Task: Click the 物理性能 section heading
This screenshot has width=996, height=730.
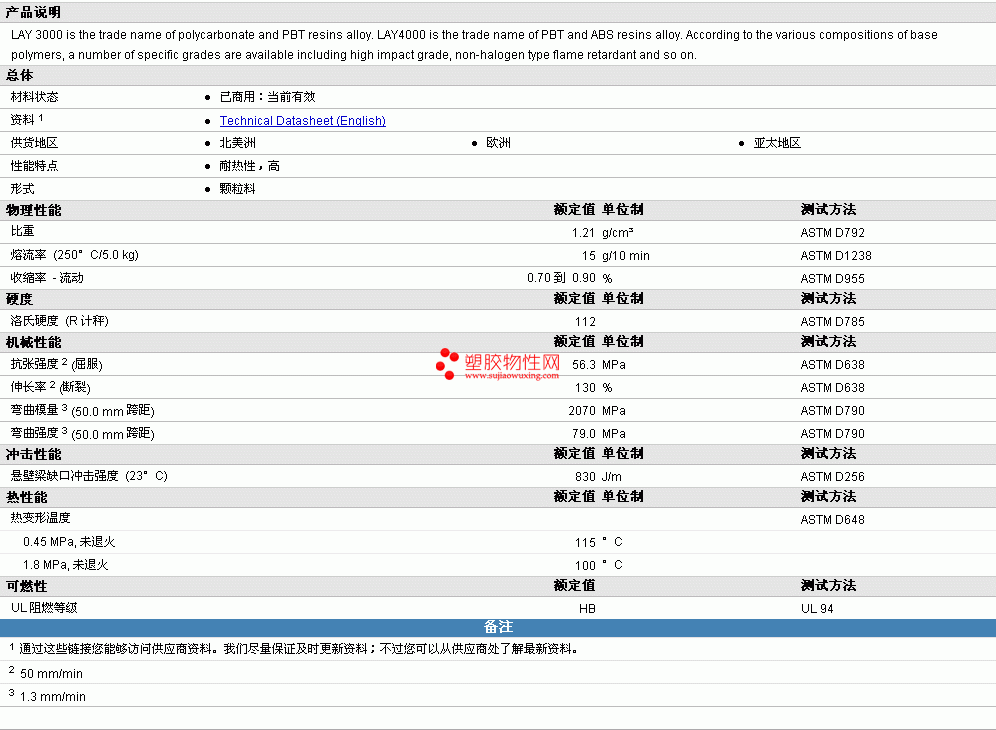Action: (34, 210)
